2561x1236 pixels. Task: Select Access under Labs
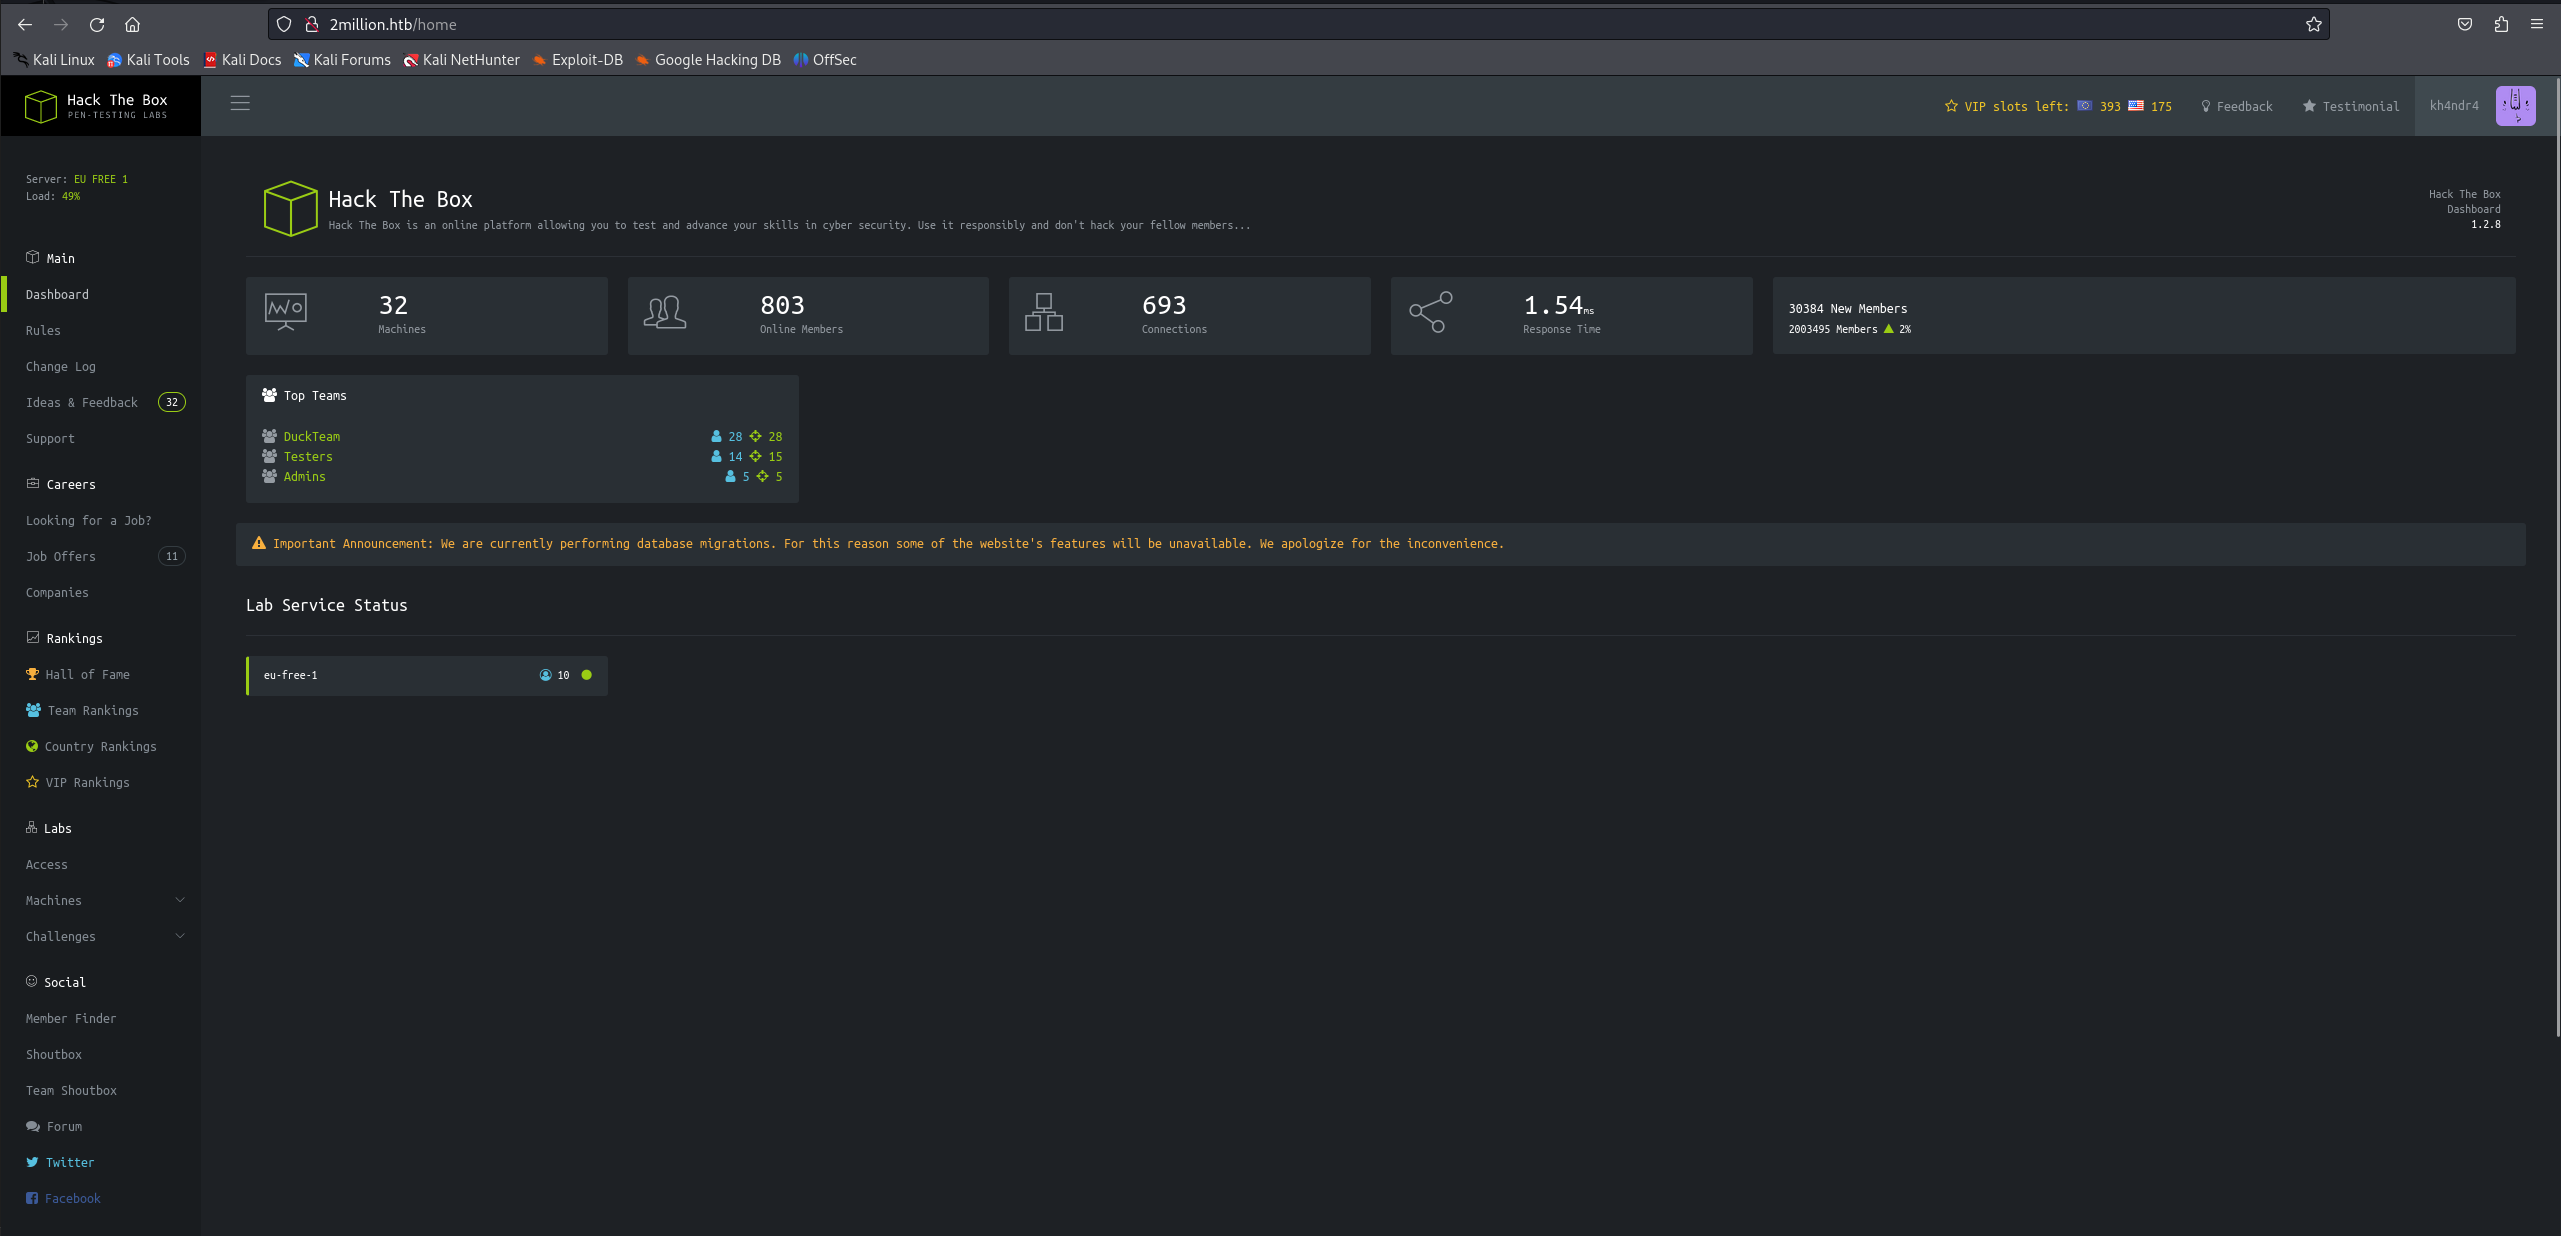47,864
